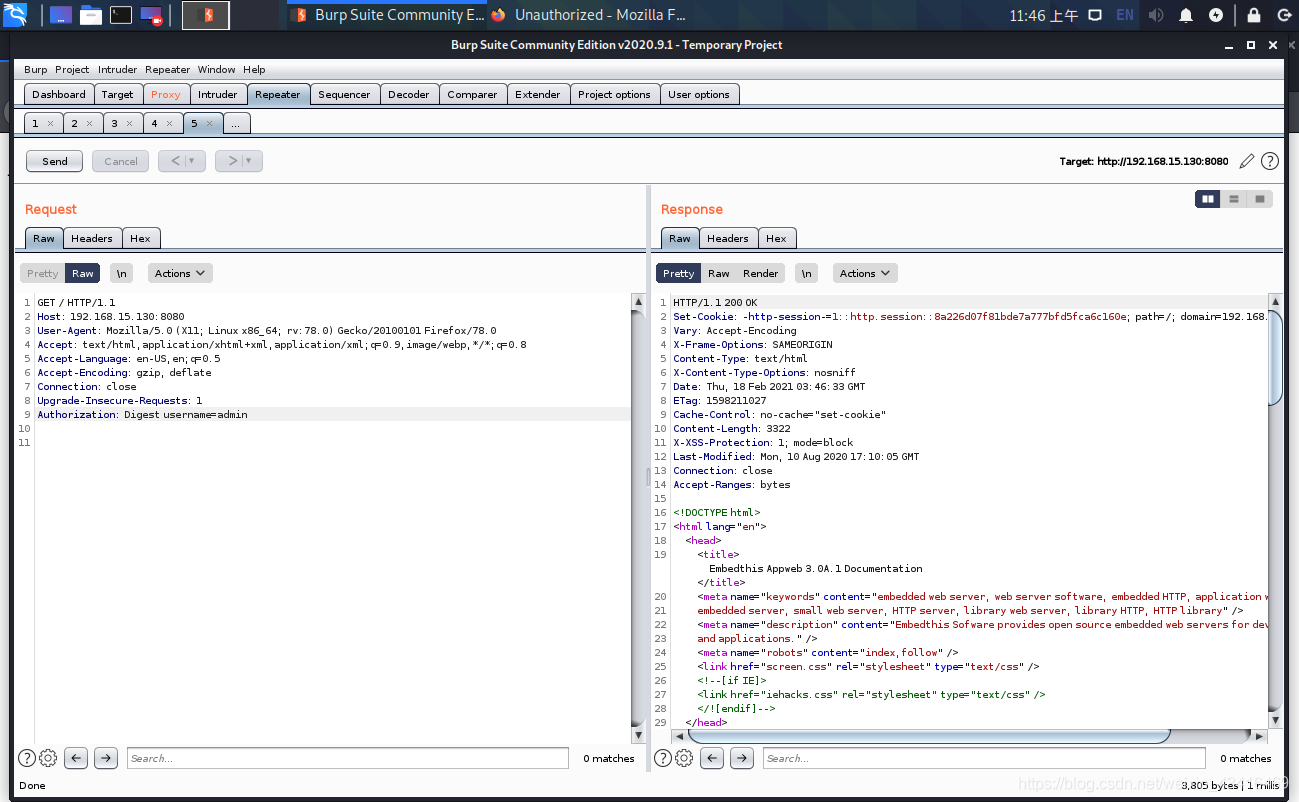Open Repeater help question mark near target
The height and width of the screenshot is (802, 1299).
pyautogui.click(x=1270, y=161)
